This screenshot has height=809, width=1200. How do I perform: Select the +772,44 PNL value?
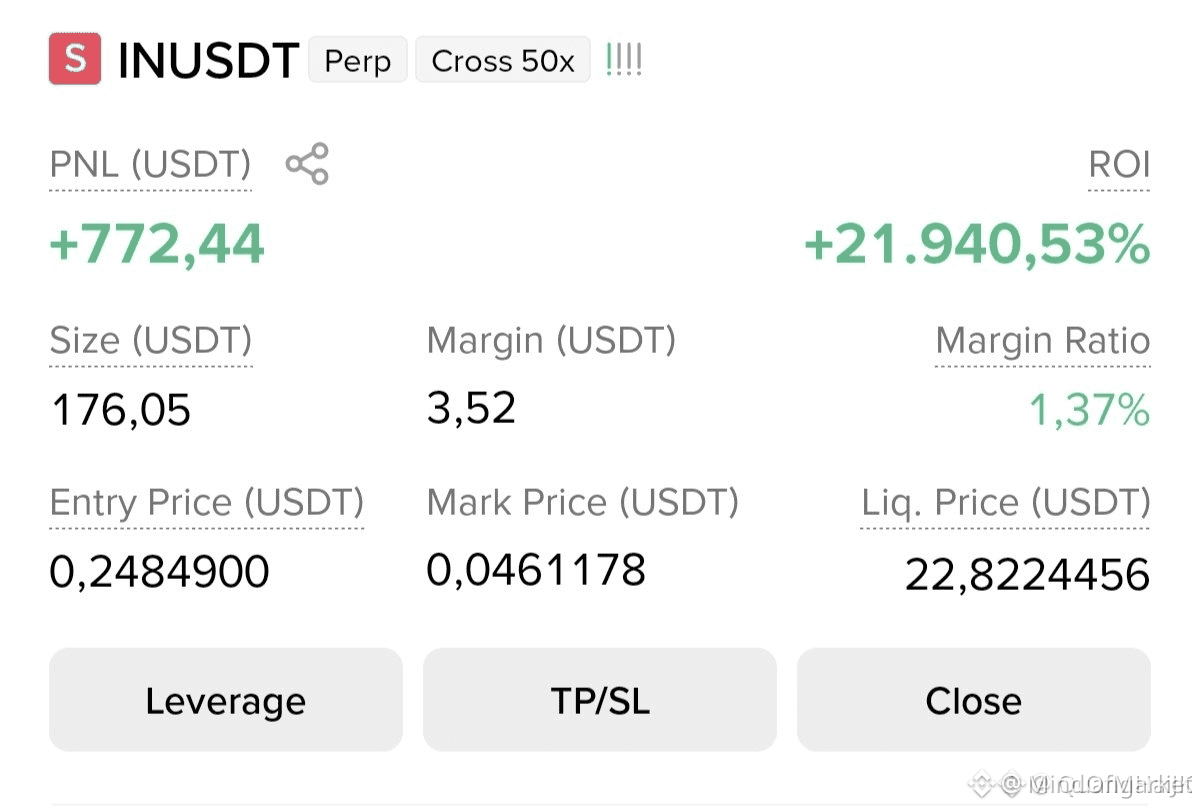(x=157, y=244)
